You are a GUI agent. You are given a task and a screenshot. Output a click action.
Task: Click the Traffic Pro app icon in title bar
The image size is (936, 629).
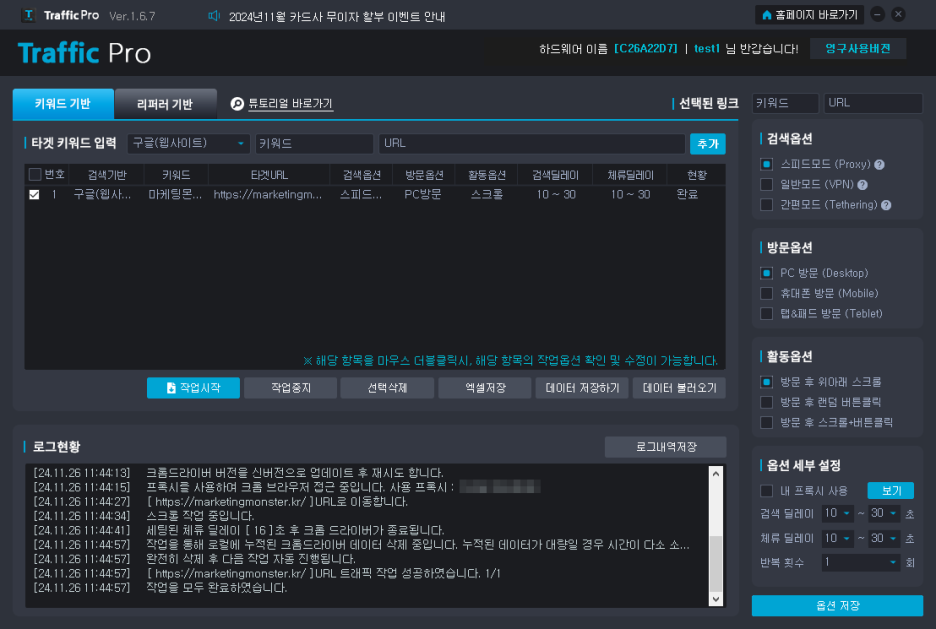pos(28,15)
